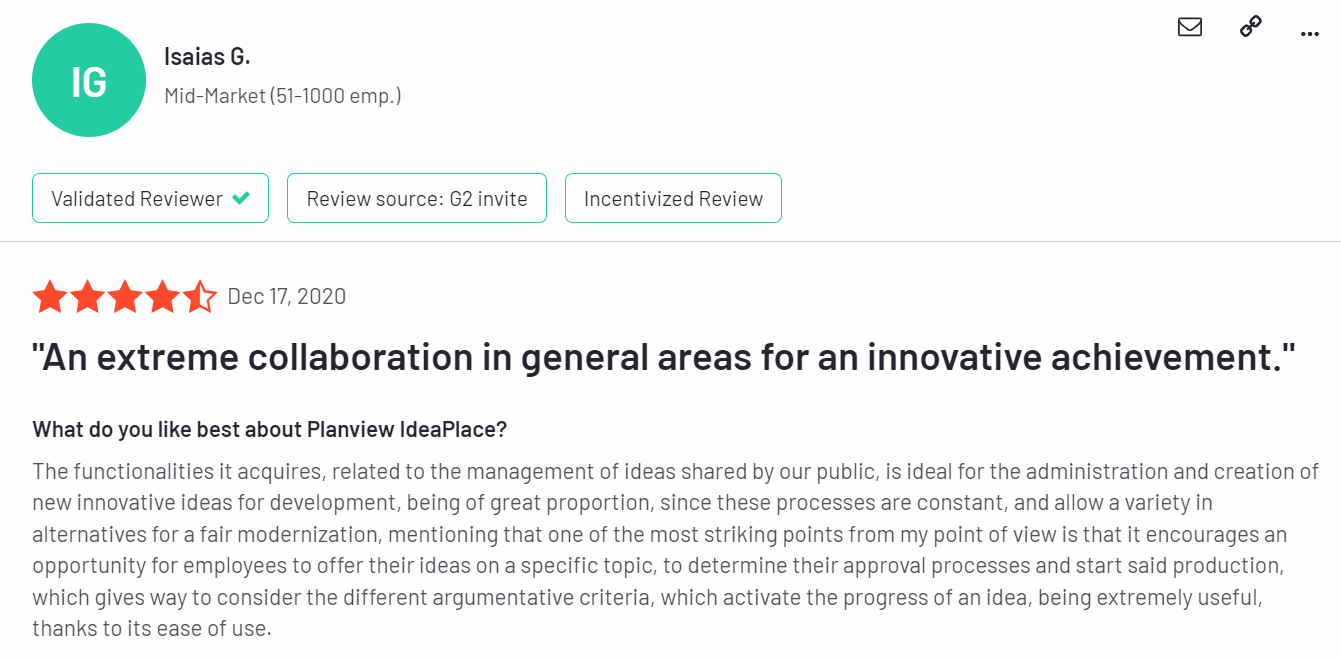
Task: Click the first rating star
Action: (x=50, y=297)
